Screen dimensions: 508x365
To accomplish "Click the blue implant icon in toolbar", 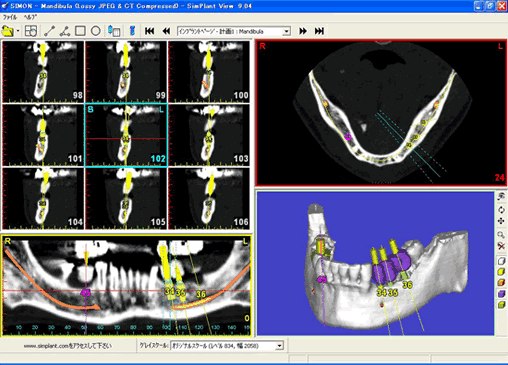I will tap(132, 31).
